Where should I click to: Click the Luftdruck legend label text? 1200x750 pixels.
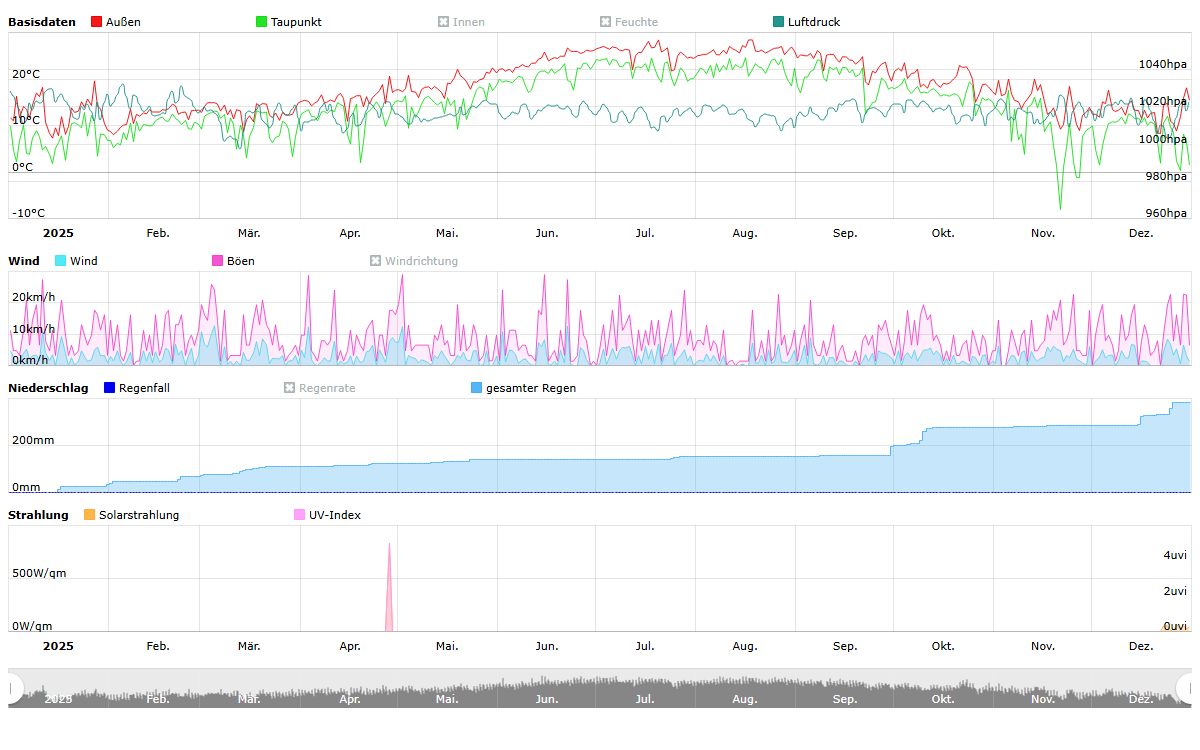coord(814,22)
